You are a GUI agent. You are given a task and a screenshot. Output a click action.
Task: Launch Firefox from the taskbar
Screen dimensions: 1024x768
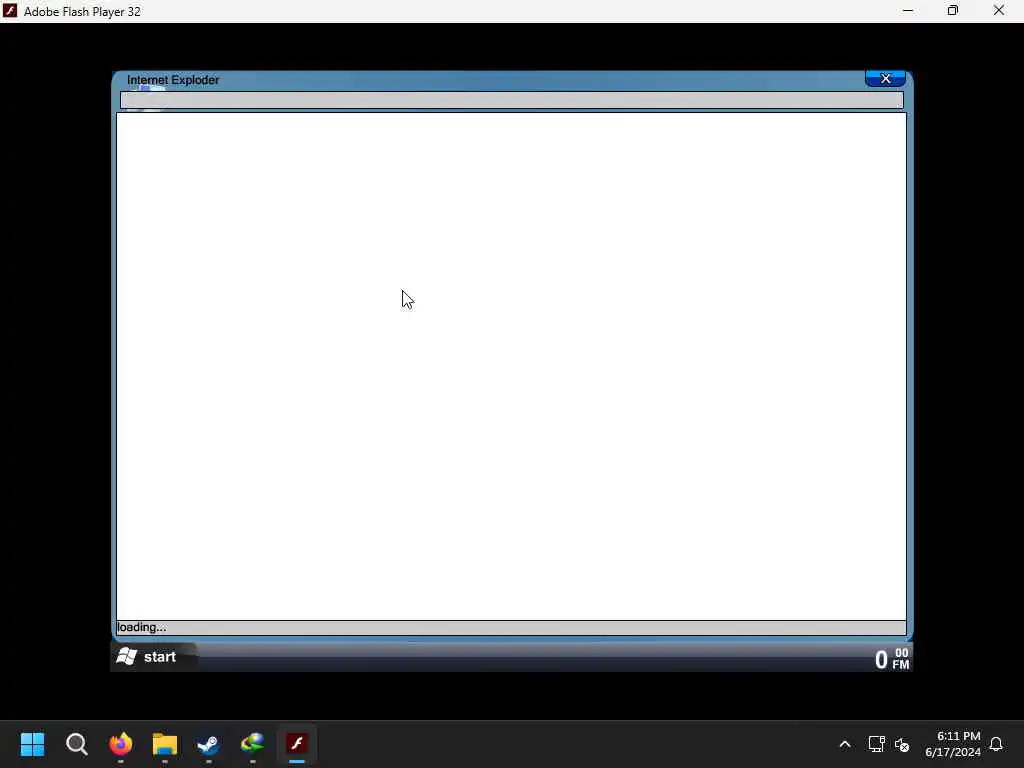[121, 744]
